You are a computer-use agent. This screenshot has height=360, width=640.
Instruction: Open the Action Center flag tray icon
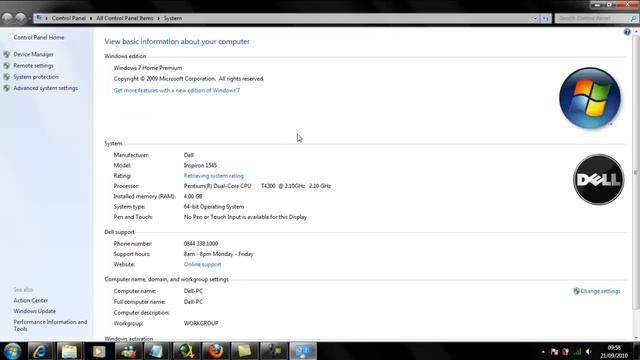554,351
